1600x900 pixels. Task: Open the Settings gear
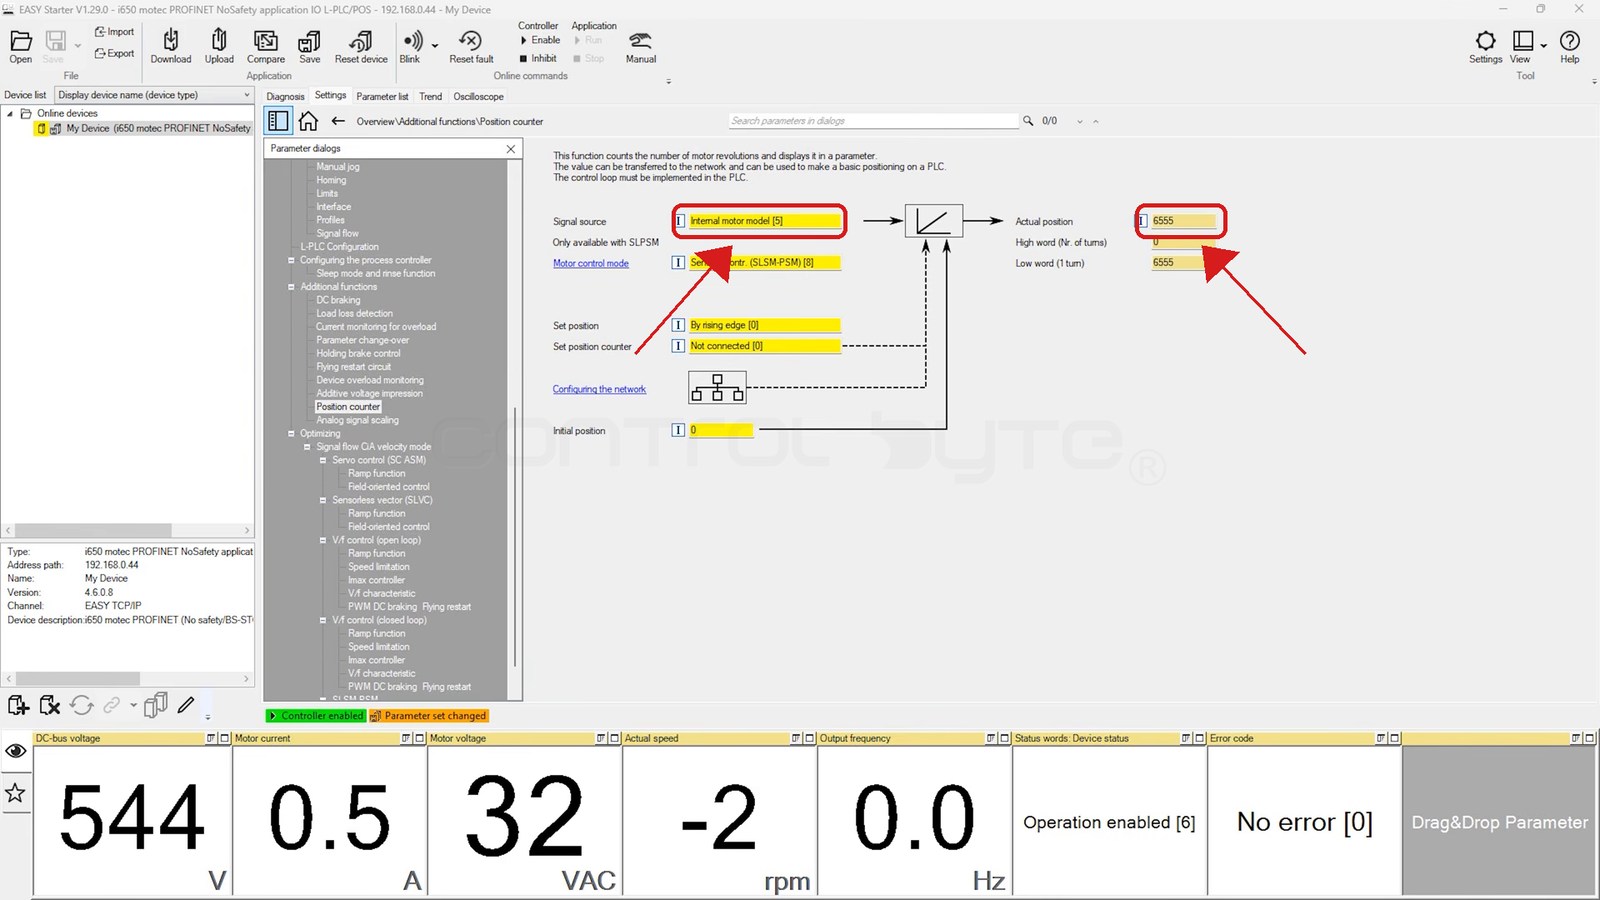[x=1485, y=46]
